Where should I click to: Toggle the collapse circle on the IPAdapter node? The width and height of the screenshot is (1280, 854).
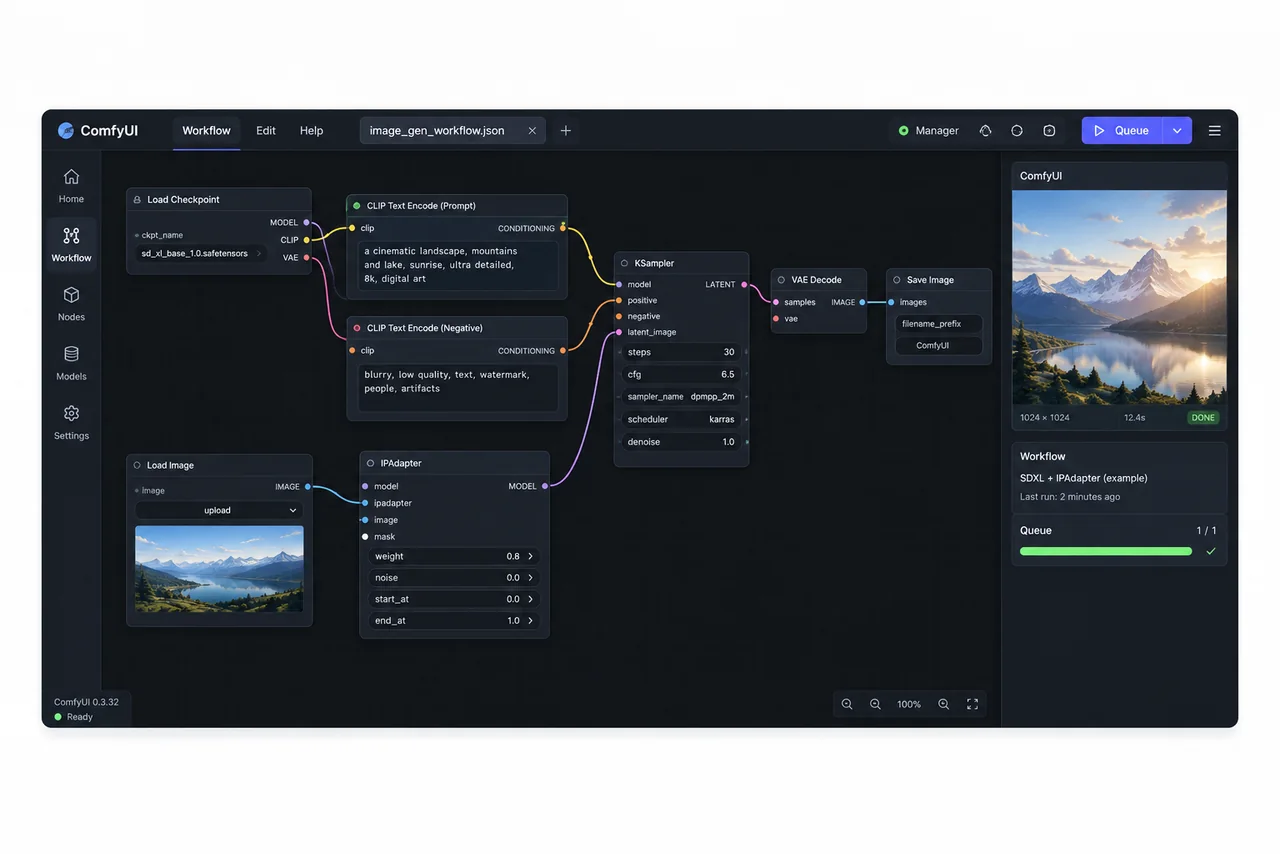[x=371, y=463]
